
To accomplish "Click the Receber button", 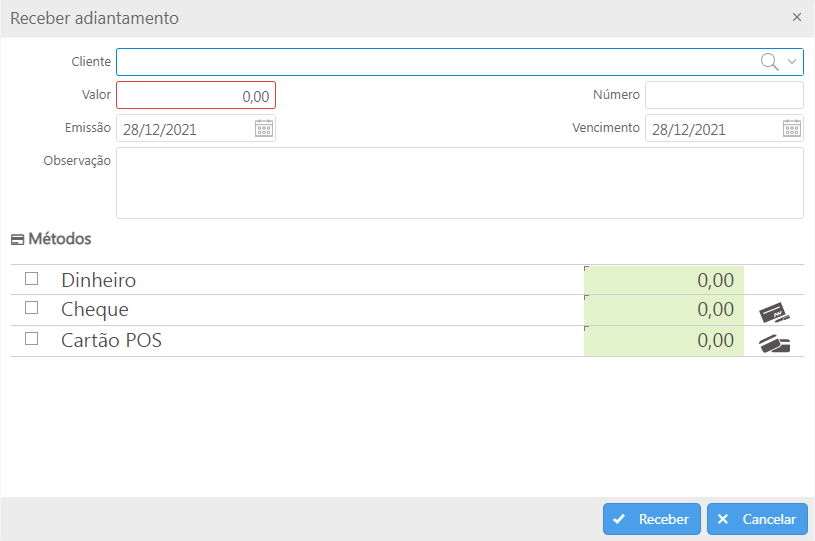I will pyautogui.click(x=652, y=519).
